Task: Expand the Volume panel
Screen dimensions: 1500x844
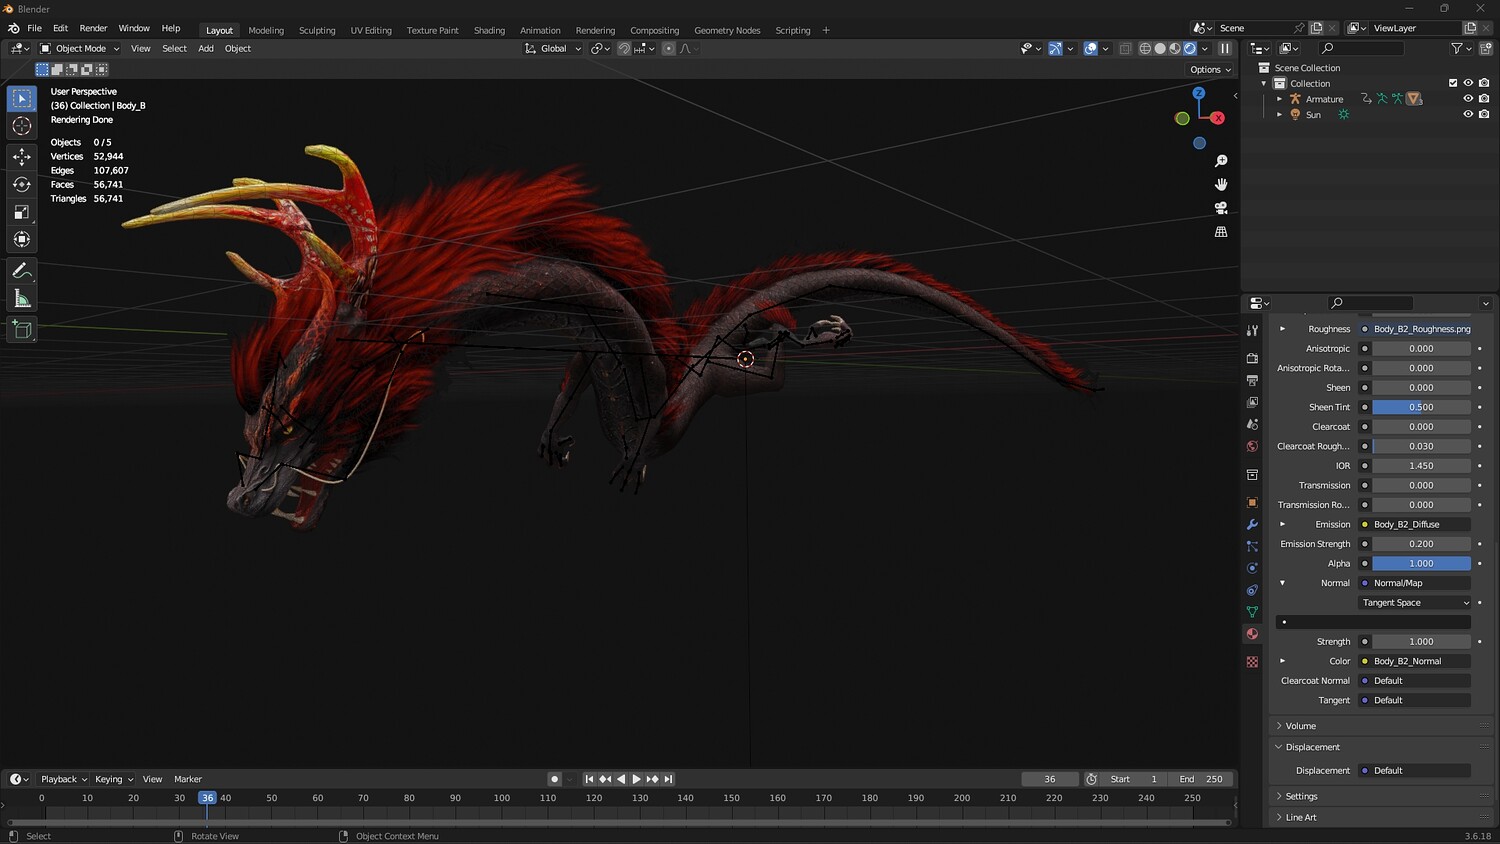Action: tap(1300, 726)
